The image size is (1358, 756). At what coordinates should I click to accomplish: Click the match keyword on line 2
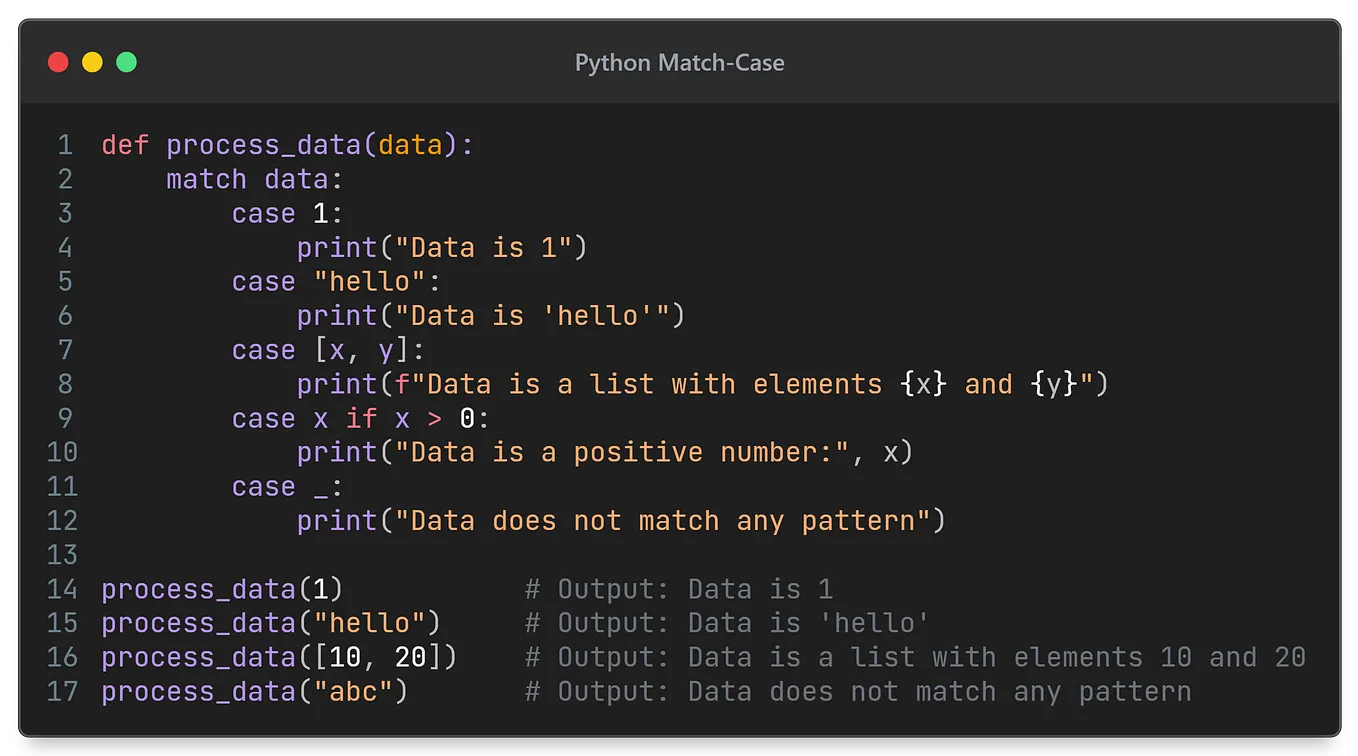pos(205,179)
